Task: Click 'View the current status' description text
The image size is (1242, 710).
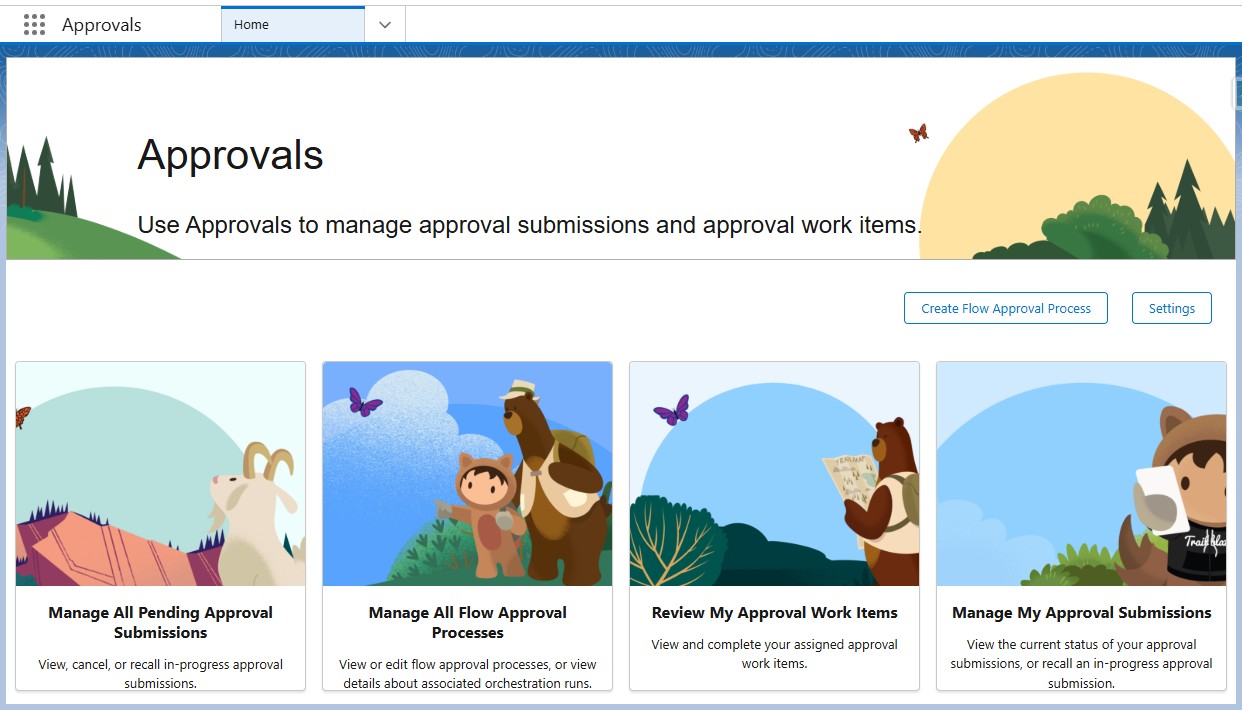Action: (1081, 664)
